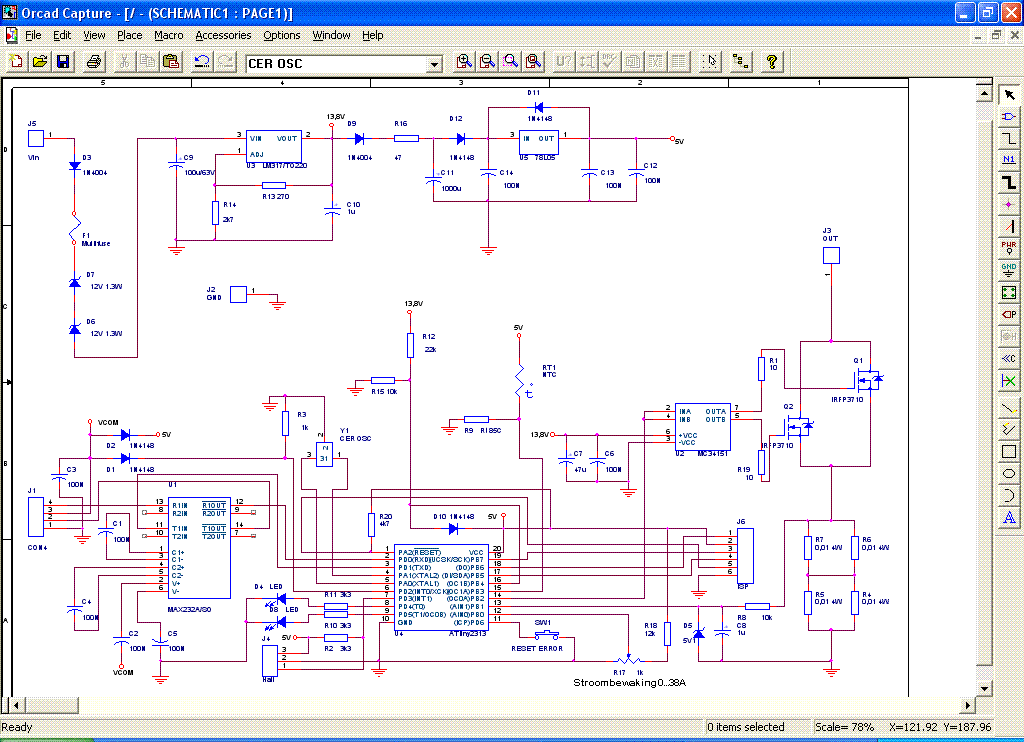Select the Place Bus tool

pos(1009,181)
